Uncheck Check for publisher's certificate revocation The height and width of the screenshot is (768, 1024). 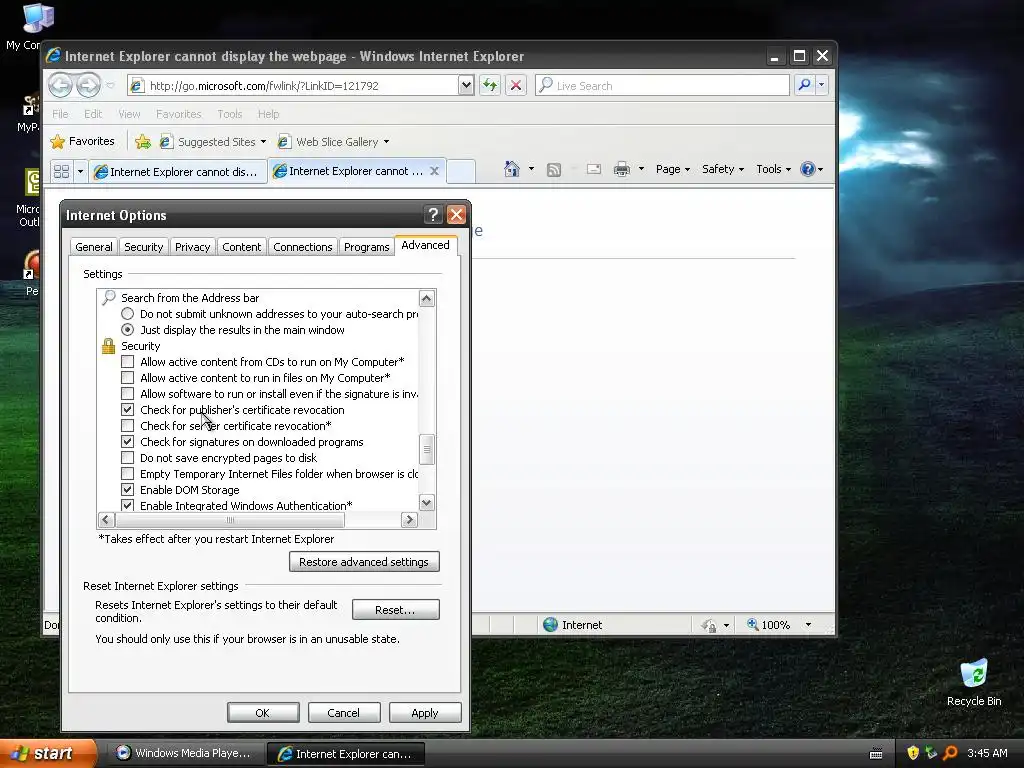(127, 409)
